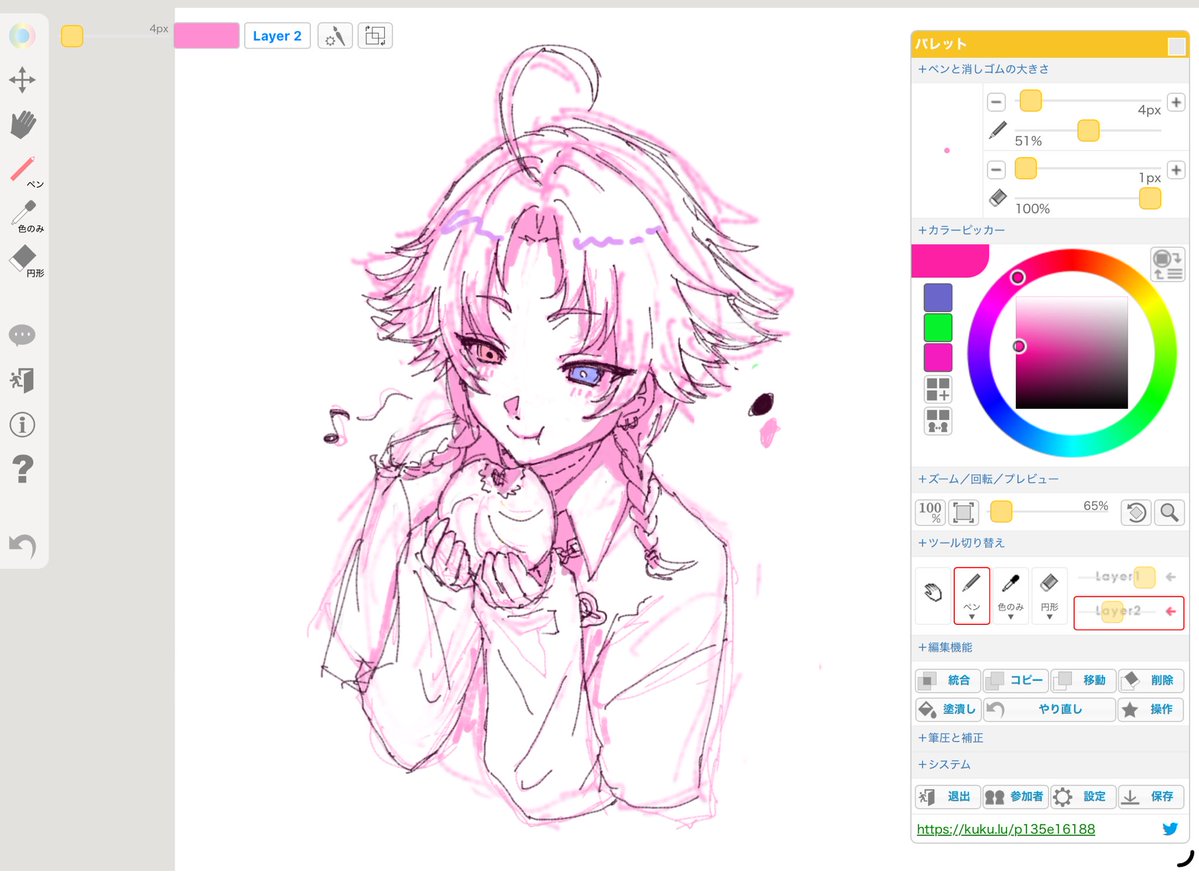The image size is (1199, 872).
Task: Open the eyedropper dropdown in tool switcher
Action: coord(1010,596)
